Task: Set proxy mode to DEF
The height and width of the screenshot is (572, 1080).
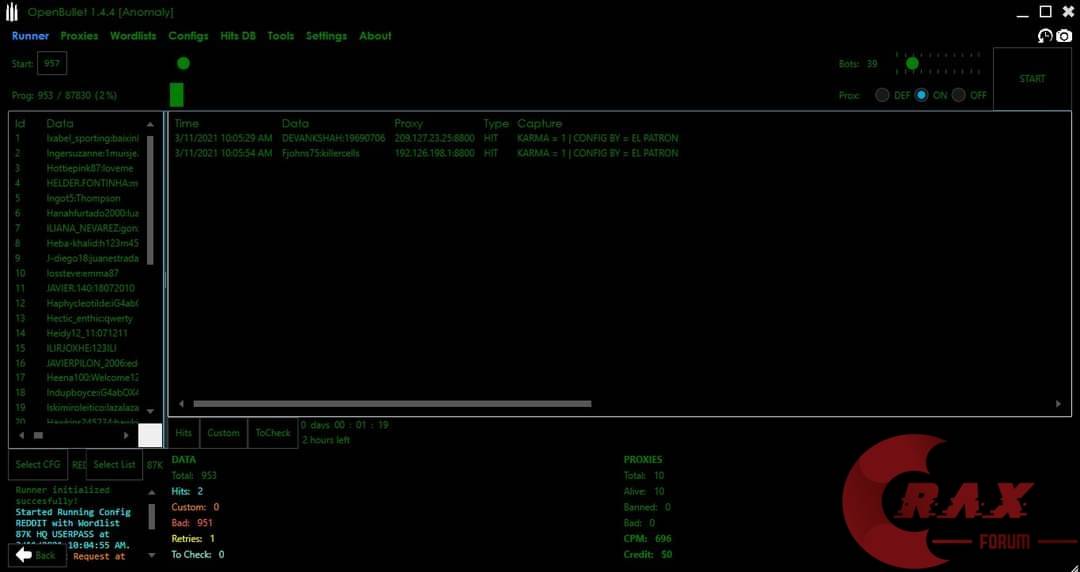Action: click(882, 95)
